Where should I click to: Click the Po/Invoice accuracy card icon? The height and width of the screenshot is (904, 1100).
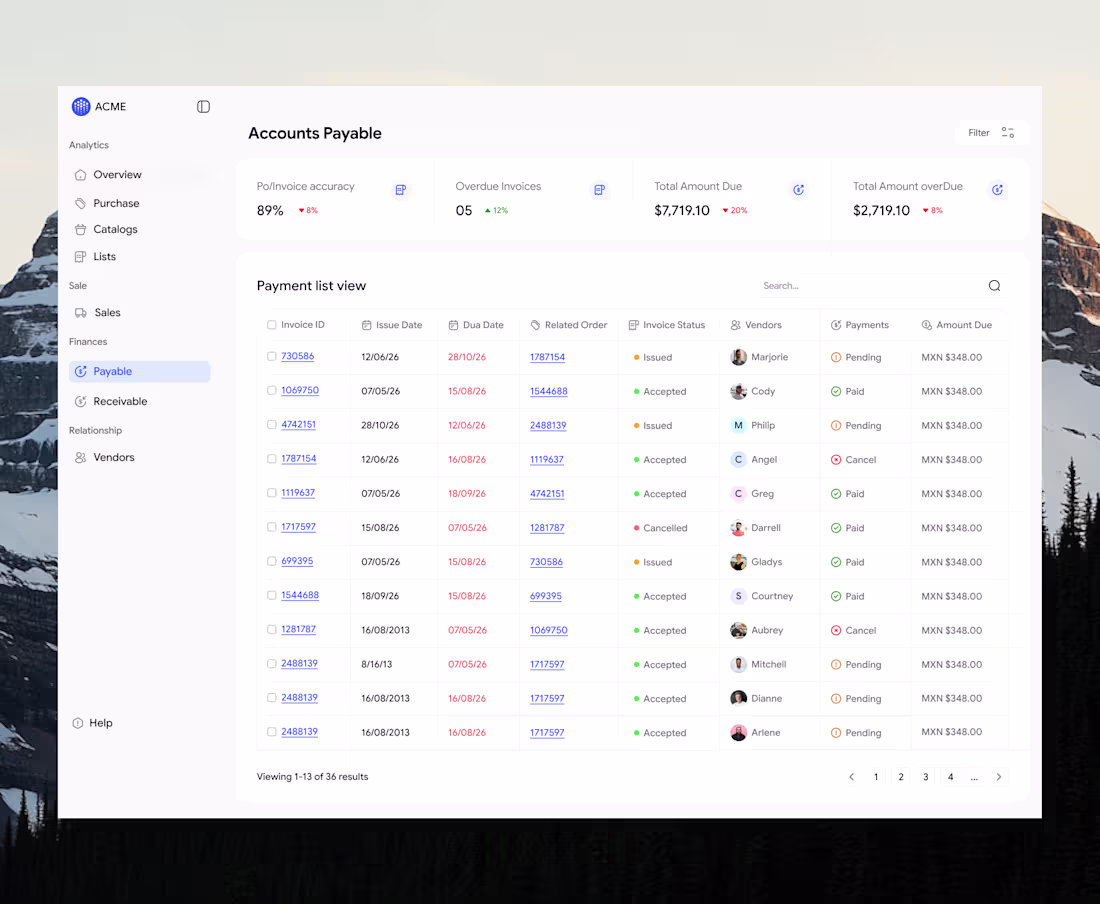(400, 189)
